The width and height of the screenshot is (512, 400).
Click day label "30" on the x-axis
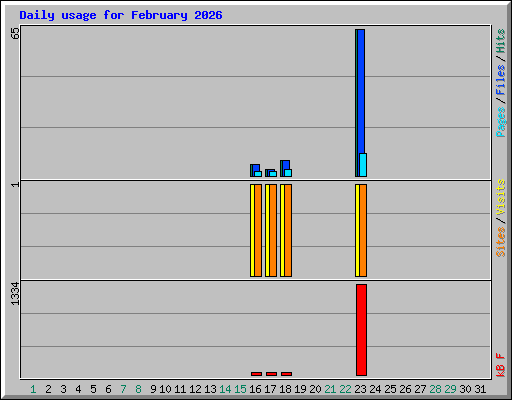coord(465,389)
